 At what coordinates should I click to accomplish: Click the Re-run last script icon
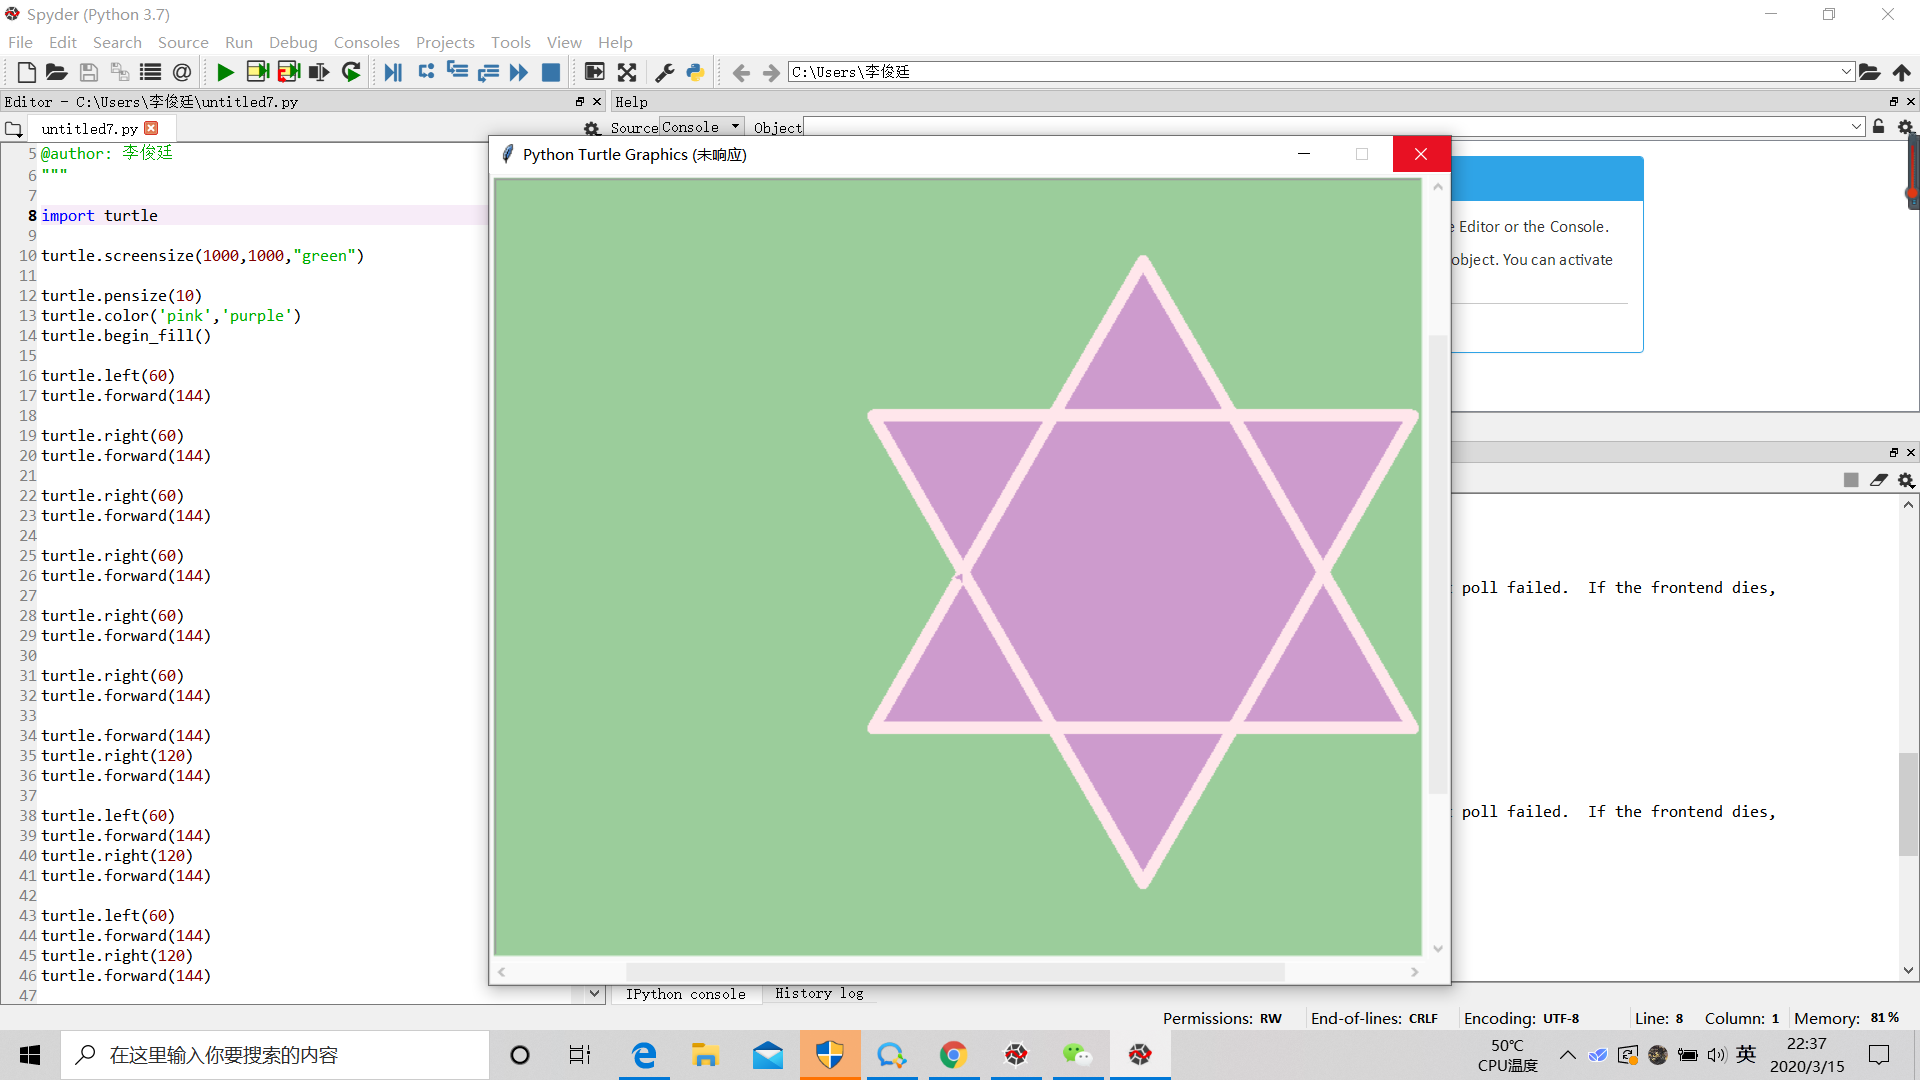[x=351, y=72]
